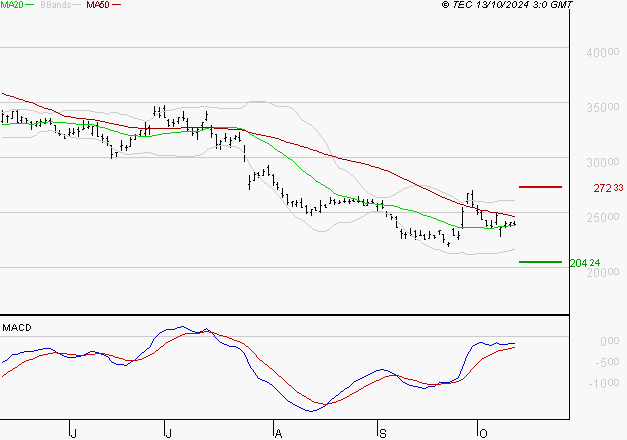The width and height of the screenshot is (627, 440).
Task: Click the MACD -5.00 axis label
Action: [x=607, y=362]
